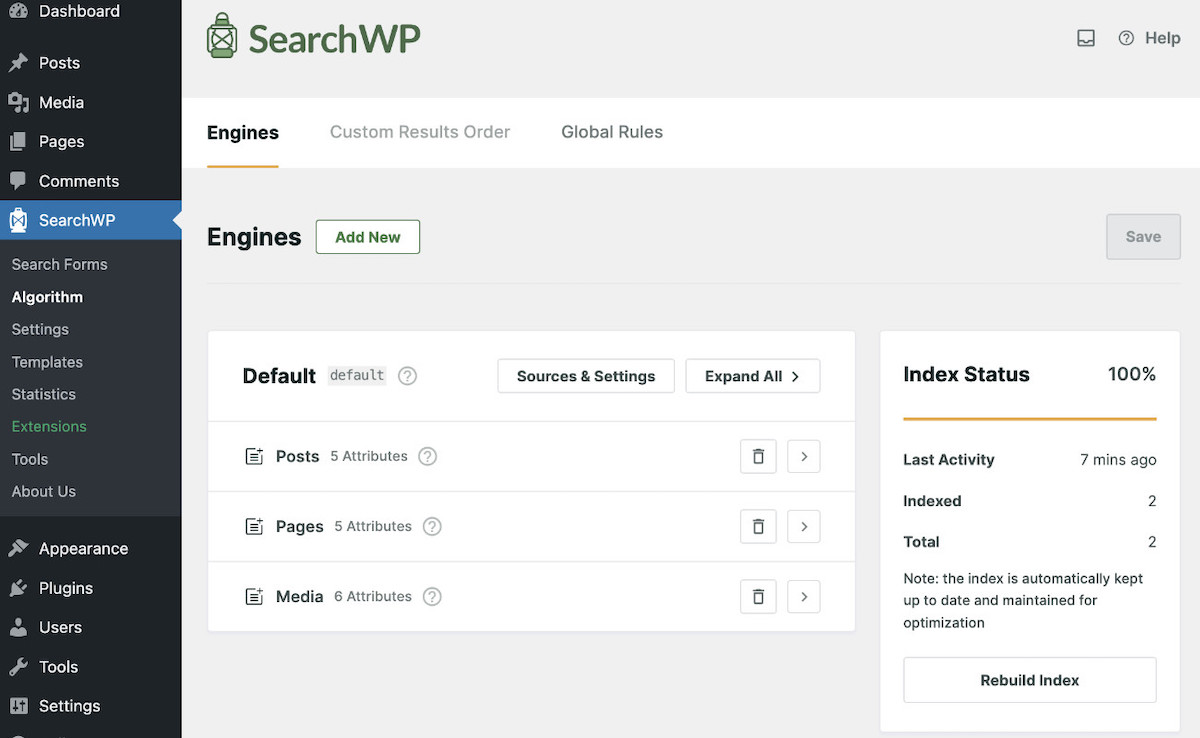
Task: Click the SearchWP lantern logo
Action: click(221, 37)
